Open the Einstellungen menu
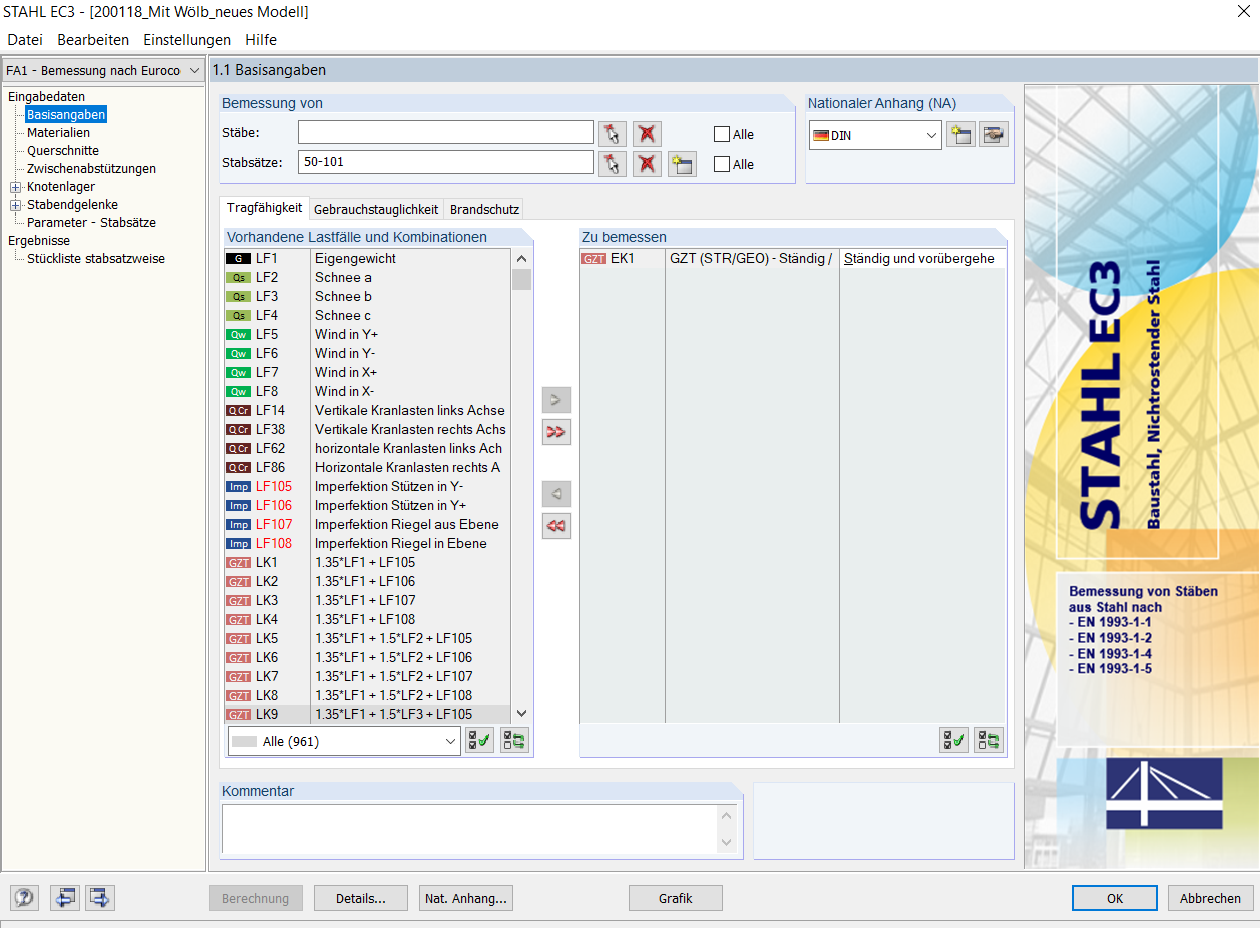1260x928 pixels. click(x=187, y=40)
